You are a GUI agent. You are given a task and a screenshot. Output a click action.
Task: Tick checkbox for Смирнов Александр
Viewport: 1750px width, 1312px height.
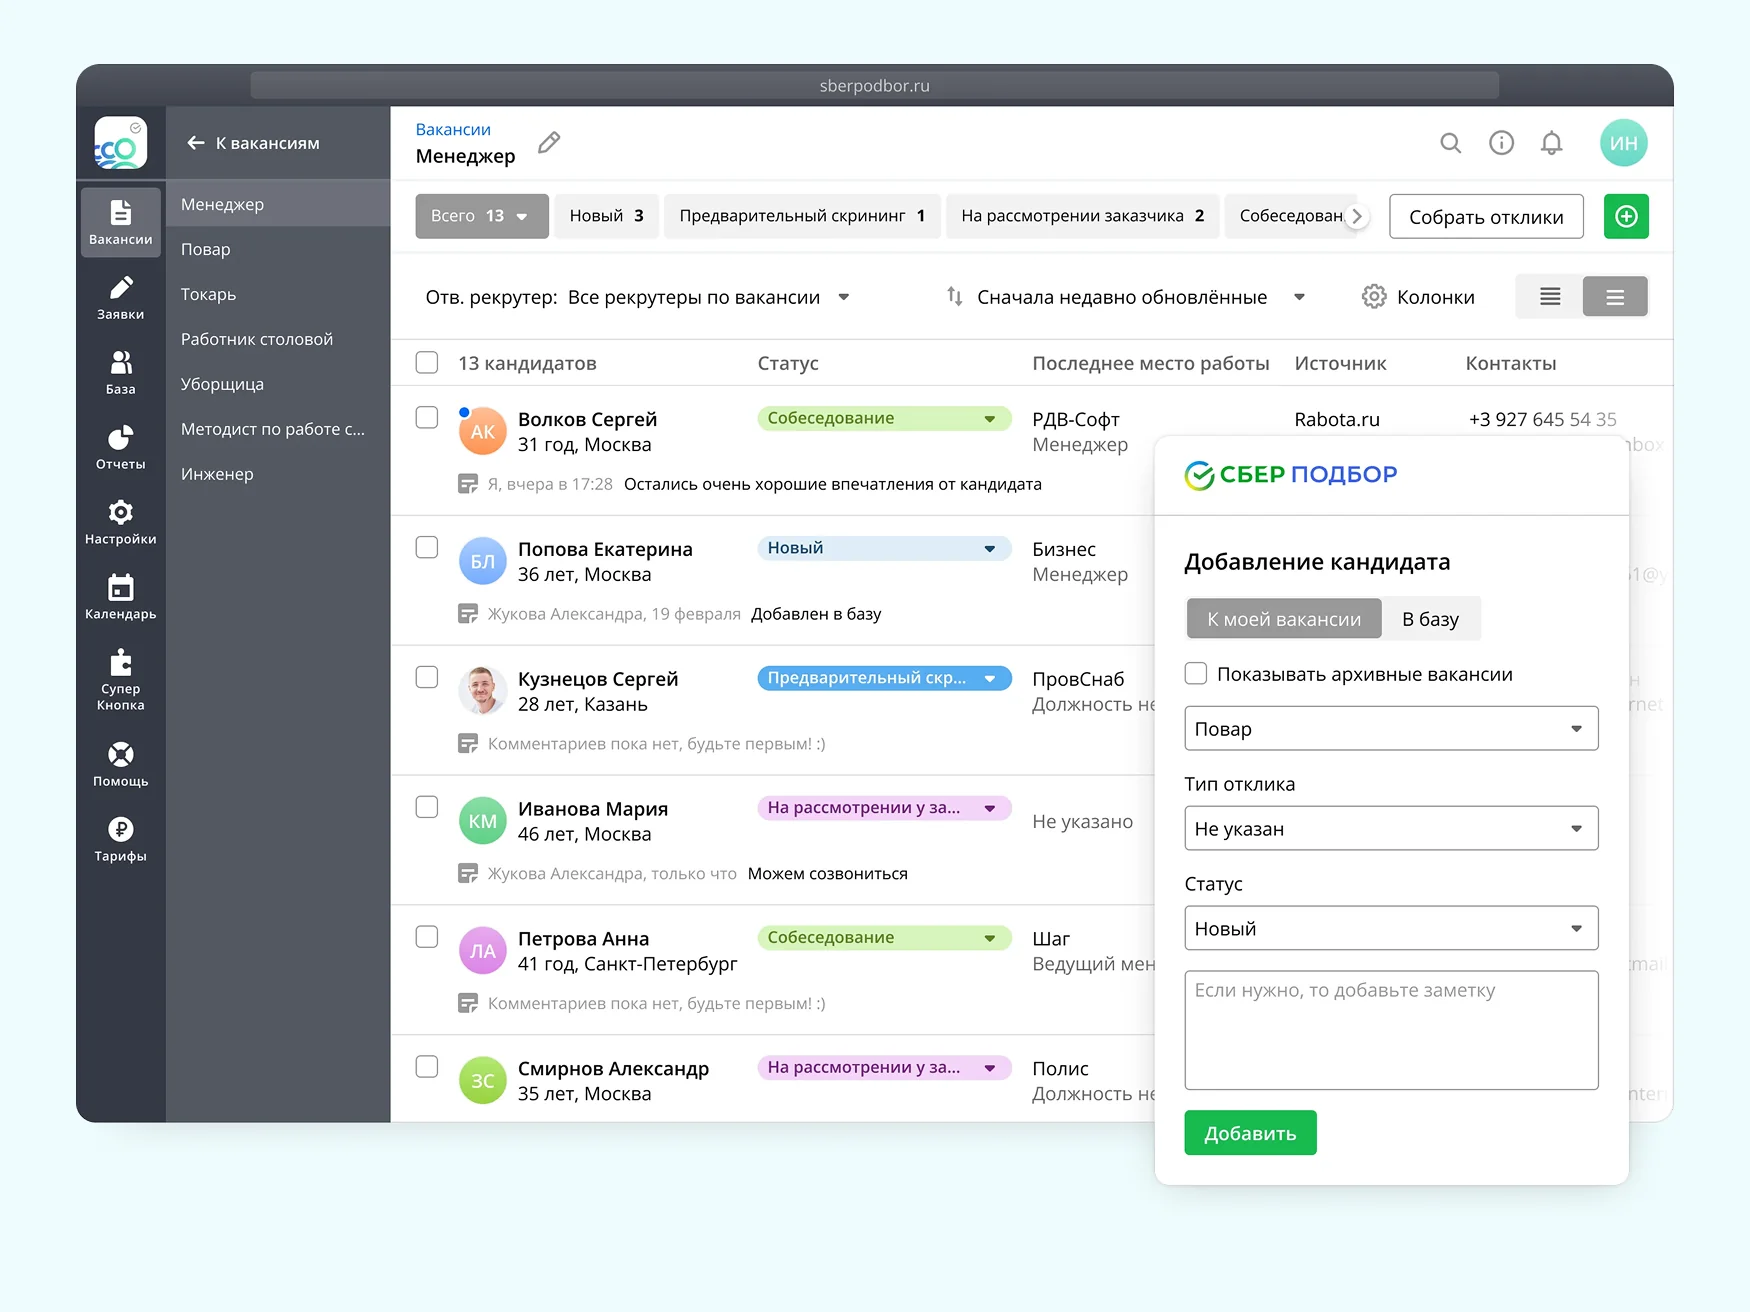(427, 1067)
